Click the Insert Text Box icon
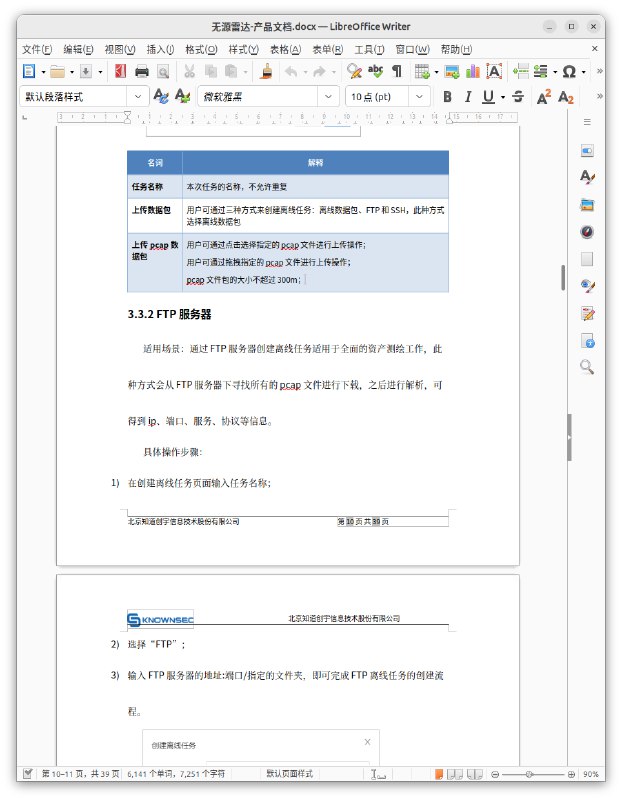The width and height of the screenshot is (622, 800). pos(494,71)
